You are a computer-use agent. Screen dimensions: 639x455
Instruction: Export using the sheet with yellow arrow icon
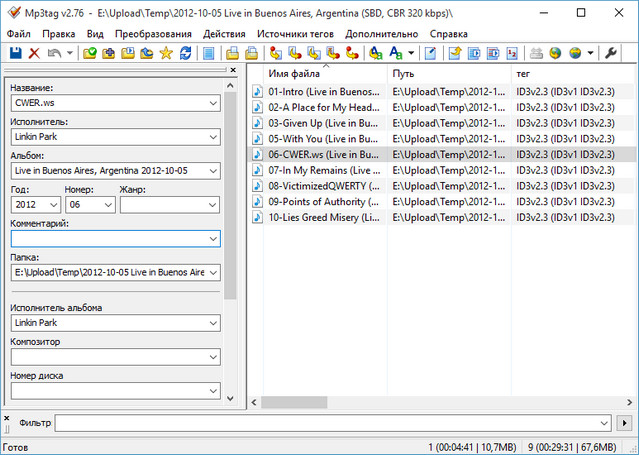tap(454, 53)
